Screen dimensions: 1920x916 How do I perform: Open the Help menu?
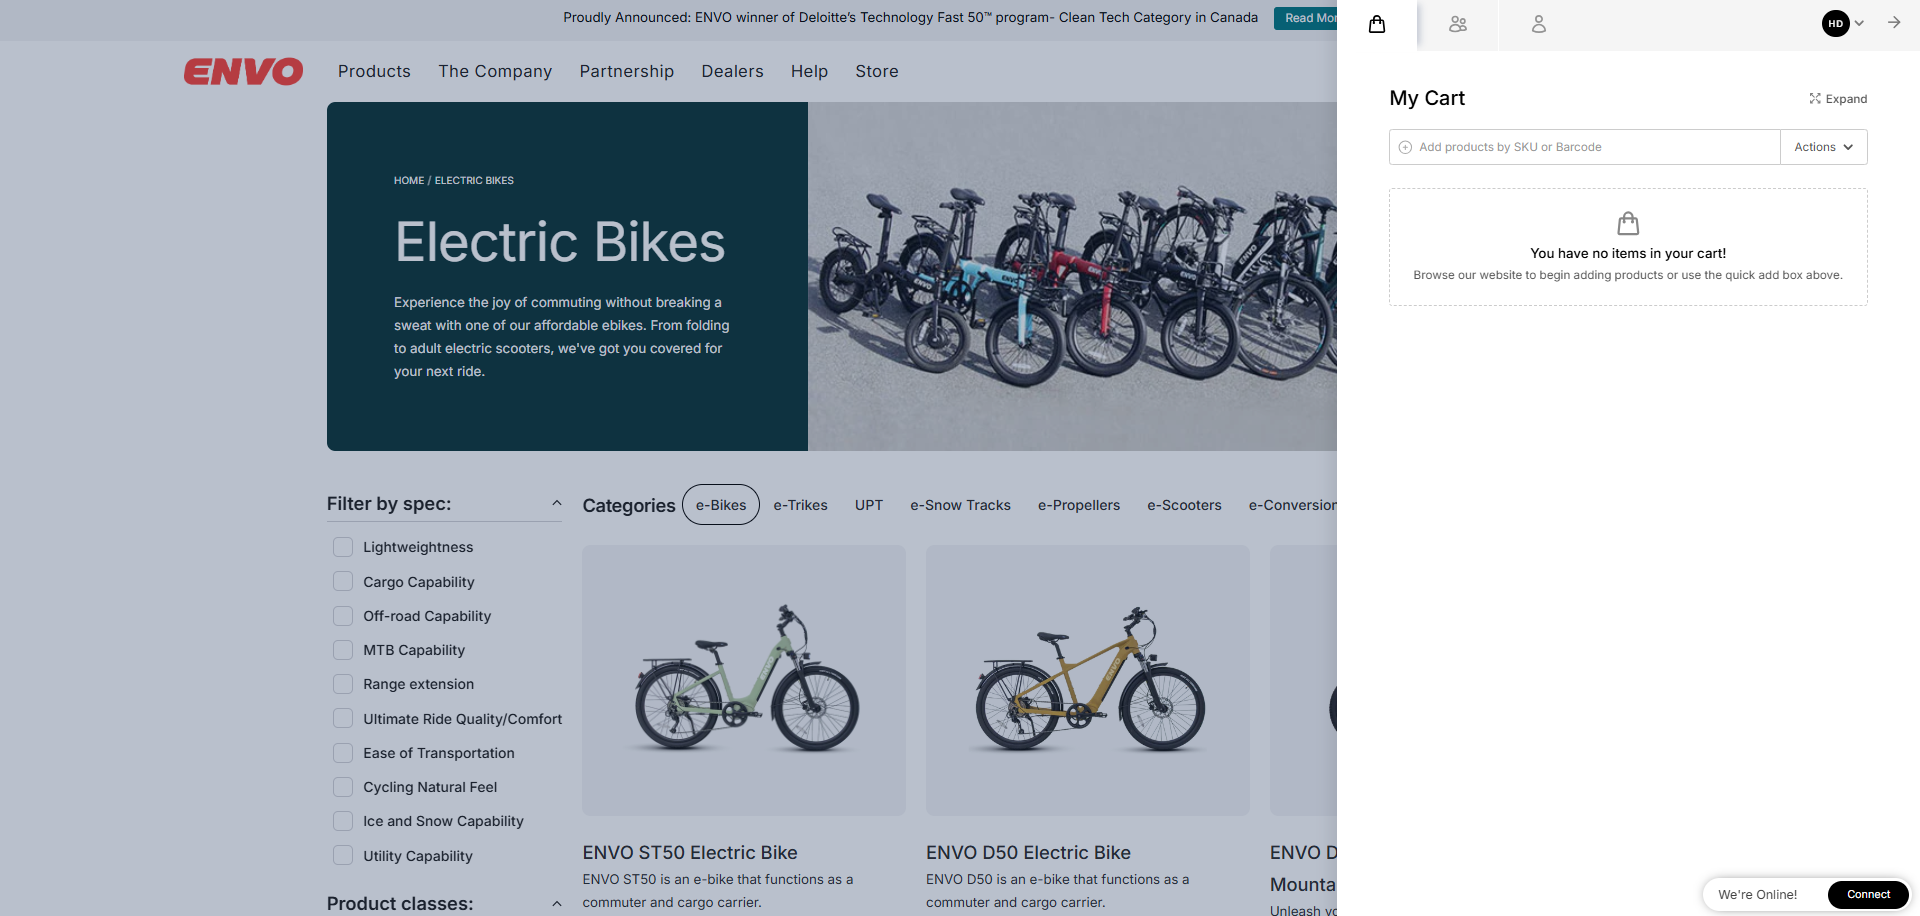coord(809,71)
